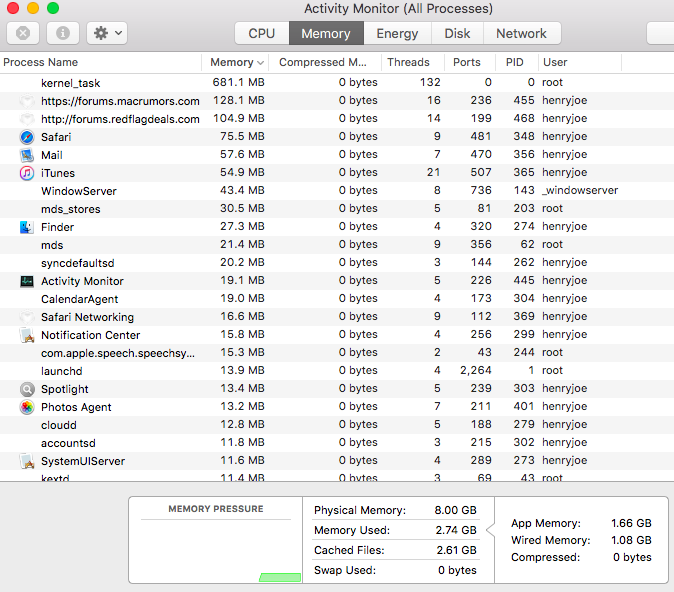Screen dimensions: 674x592
Task: Switch to the Disk tab
Action: [457, 33]
